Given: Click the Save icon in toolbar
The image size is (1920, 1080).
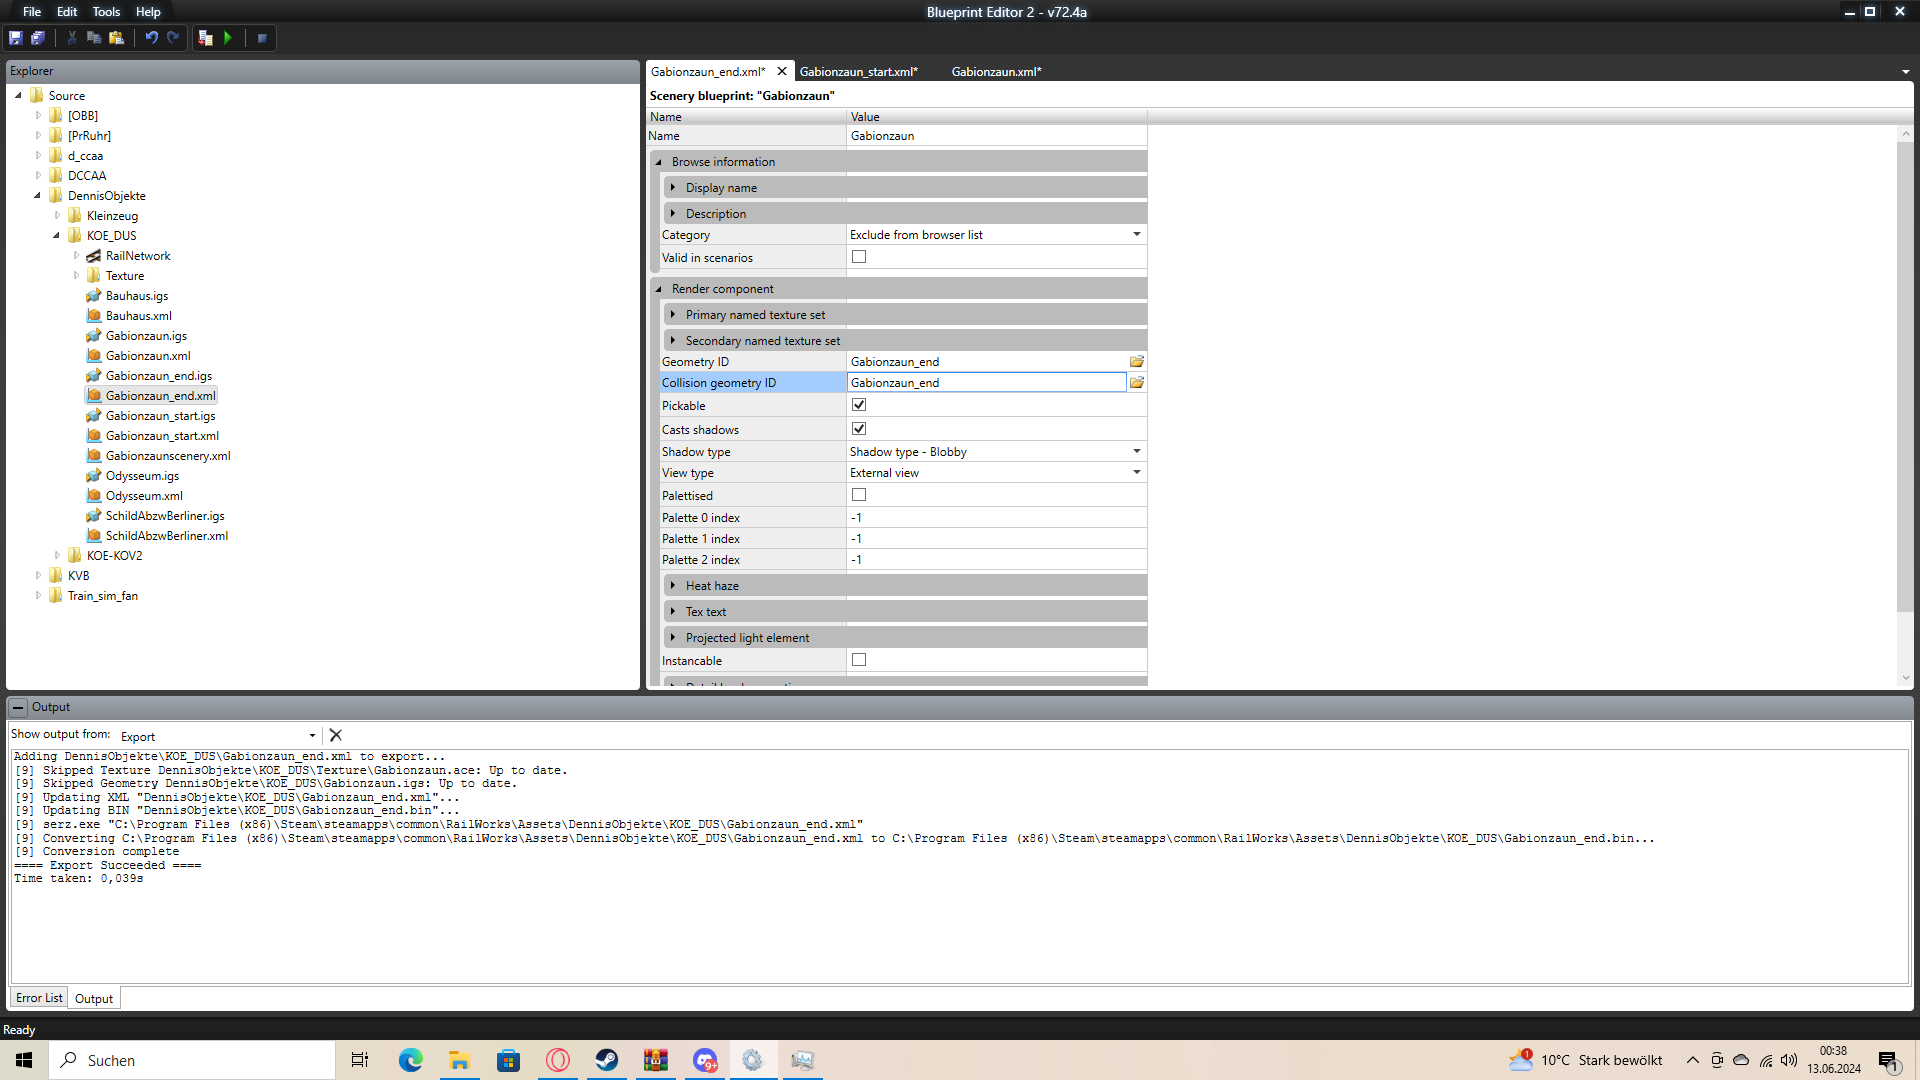Looking at the screenshot, I should (x=16, y=38).
